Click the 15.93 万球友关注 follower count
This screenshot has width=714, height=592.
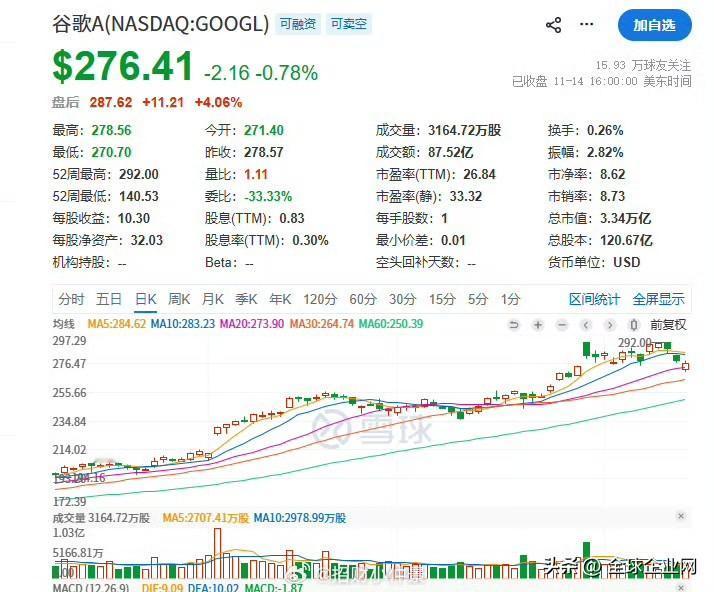click(x=643, y=65)
